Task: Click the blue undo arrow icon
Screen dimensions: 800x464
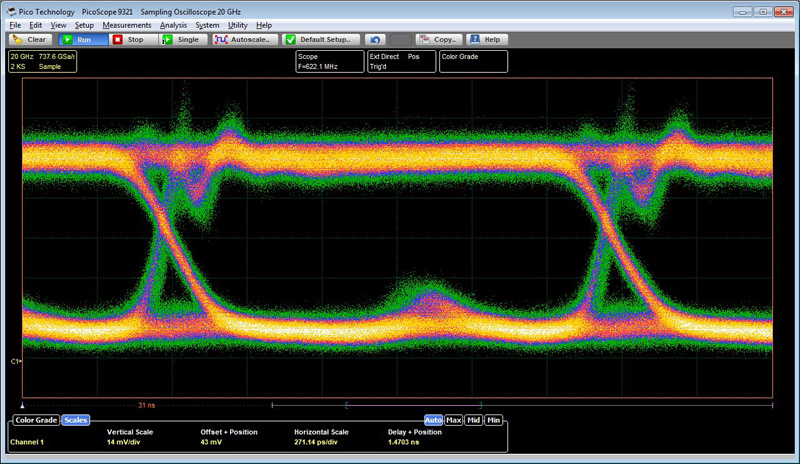Action: (x=375, y=39)
